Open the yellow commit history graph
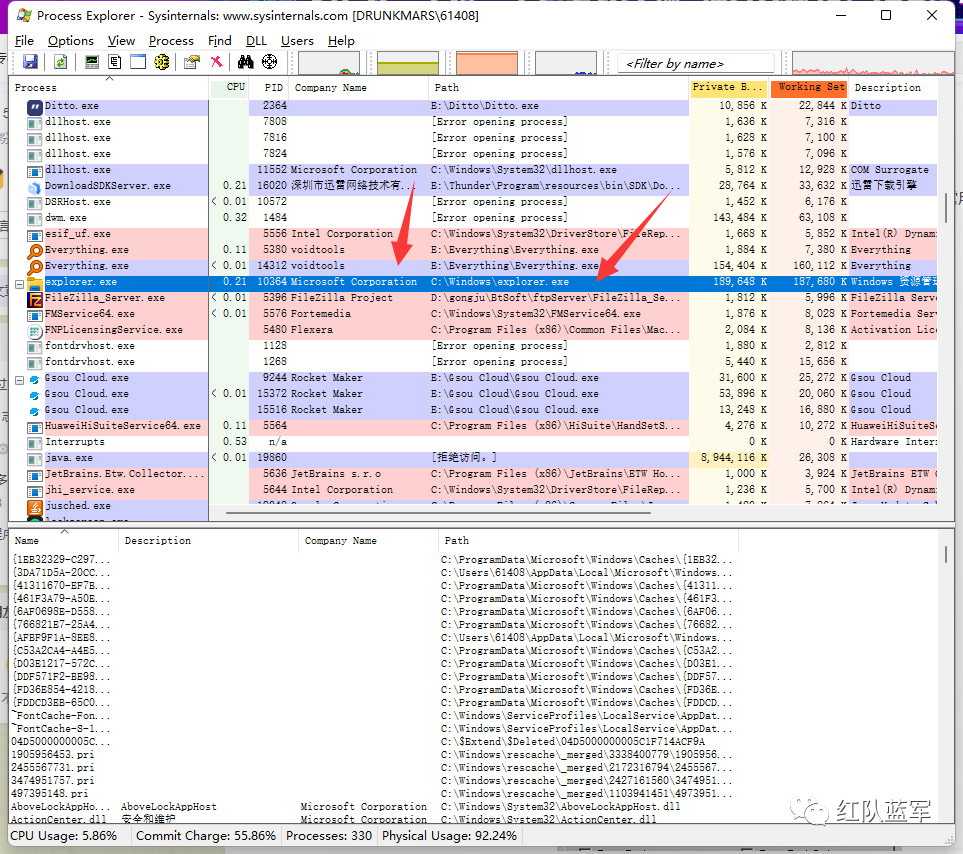This screenshot has width=963, height=854. point(408,63)
